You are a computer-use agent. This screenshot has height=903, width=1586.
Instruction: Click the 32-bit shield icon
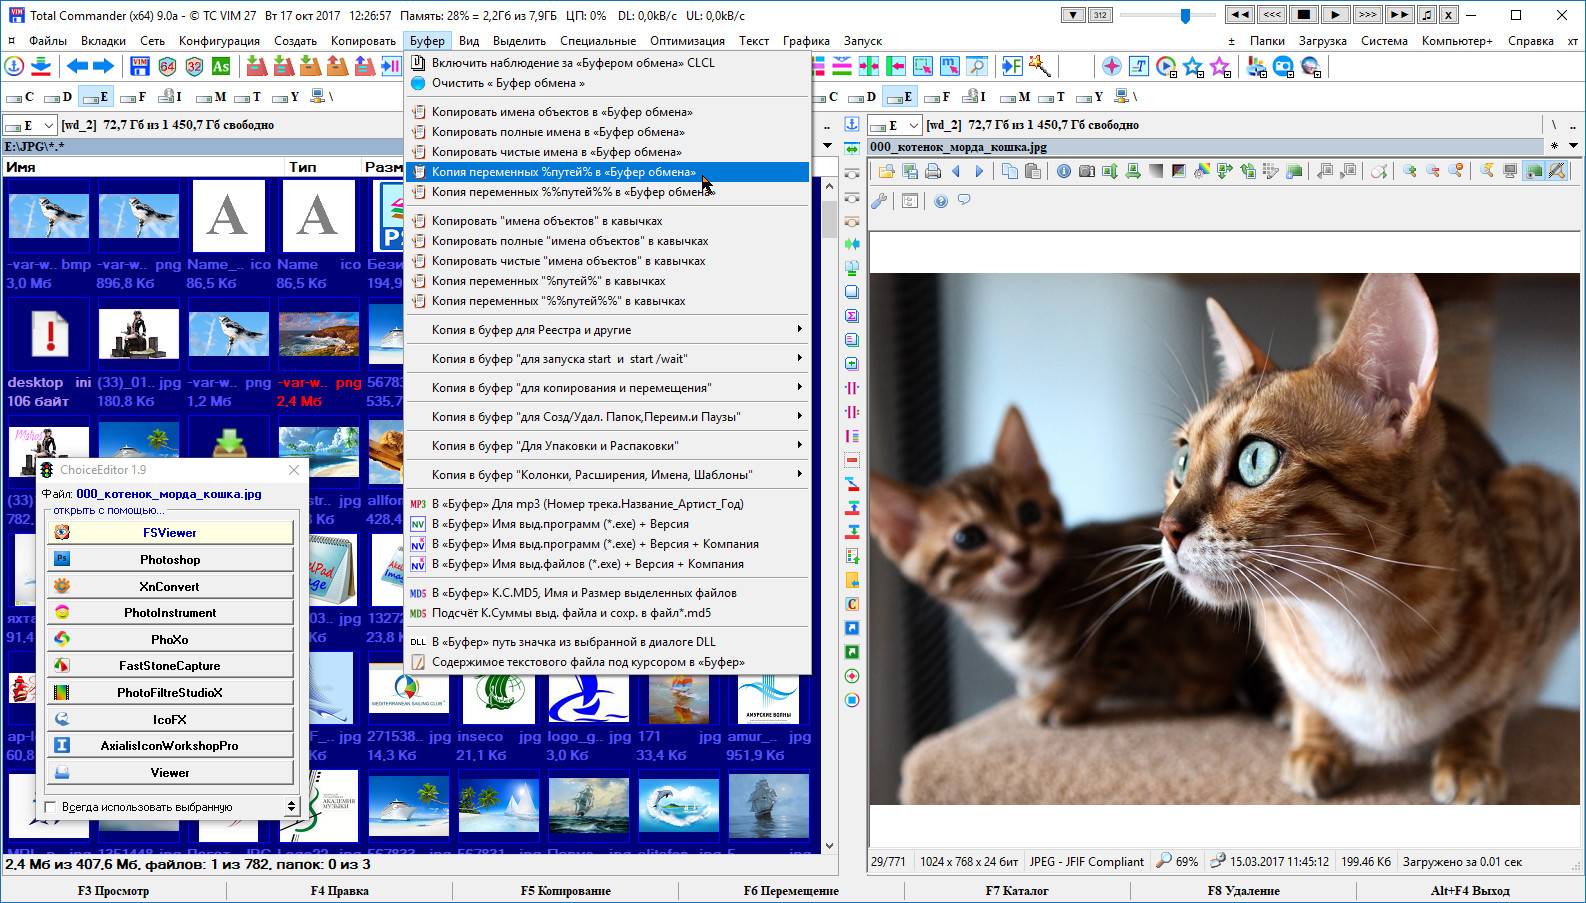coord(194,66)
